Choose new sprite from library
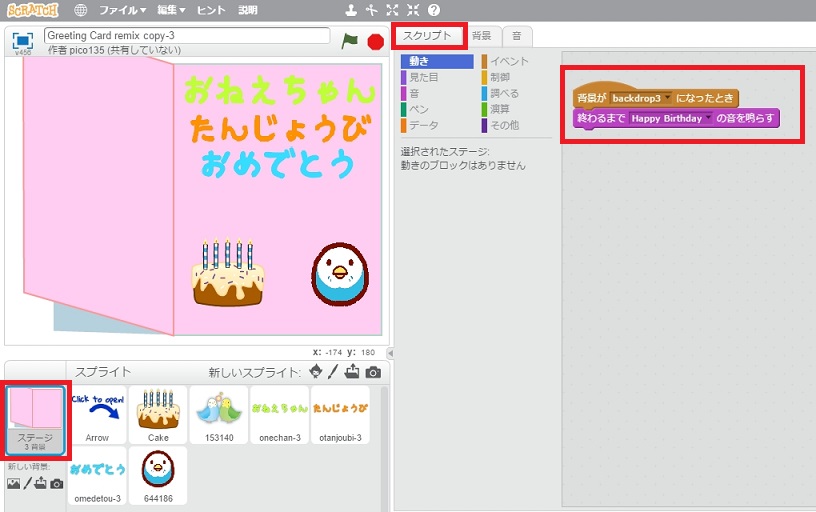Viewport: 816px width, 512px height. (x=315, y=372)
